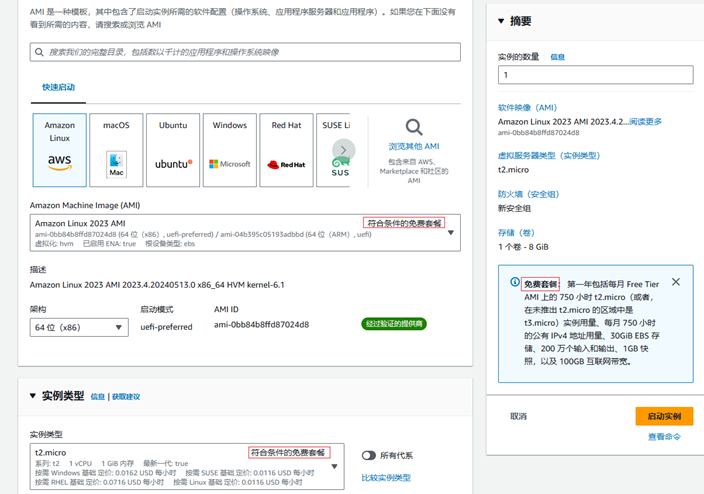
Task: Open the 虚拟服务器类型 (实例类型) link
Action: [549, 156]
